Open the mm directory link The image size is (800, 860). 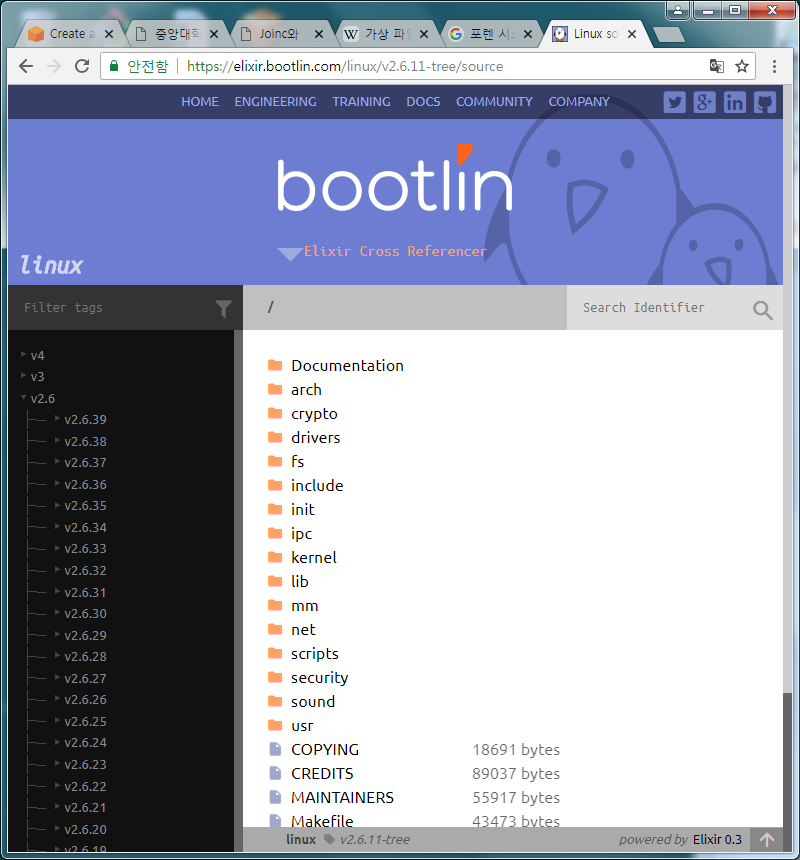point(304,606)
